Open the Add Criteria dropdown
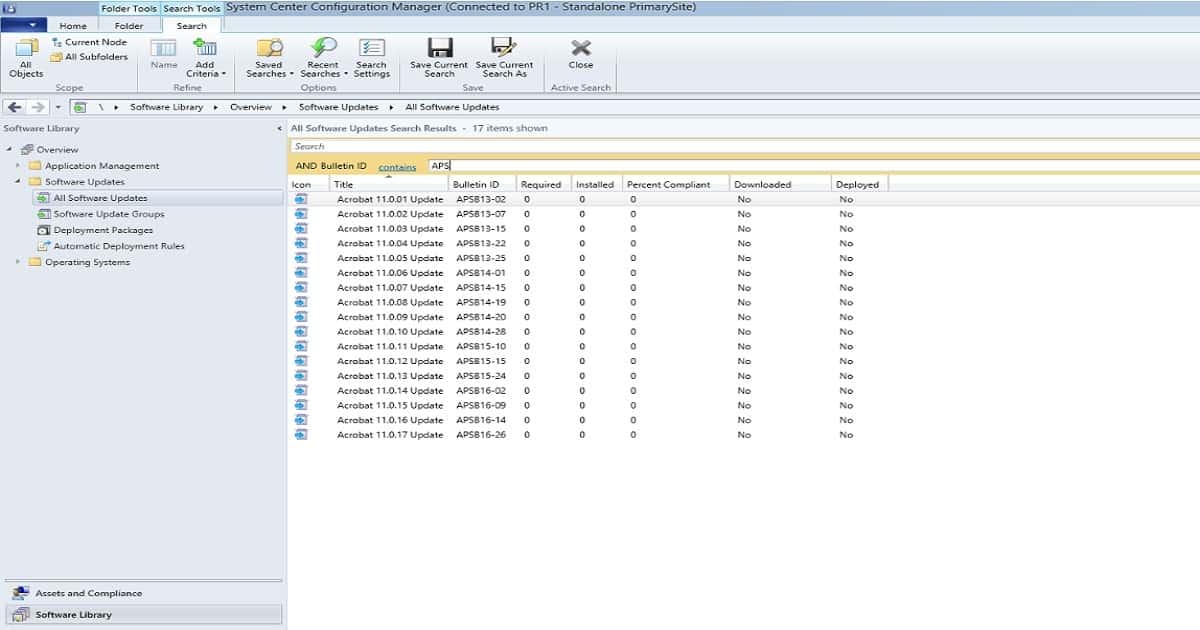Screen dimensions: 1200x630 [206, 58]
